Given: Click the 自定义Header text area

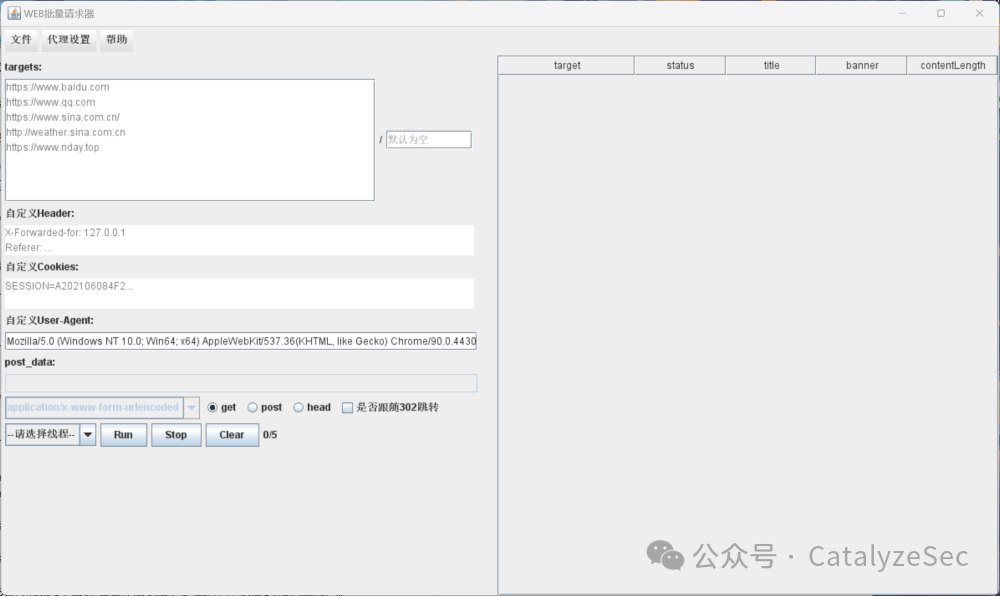Looking at the screenshot, I should click(239, 240).
